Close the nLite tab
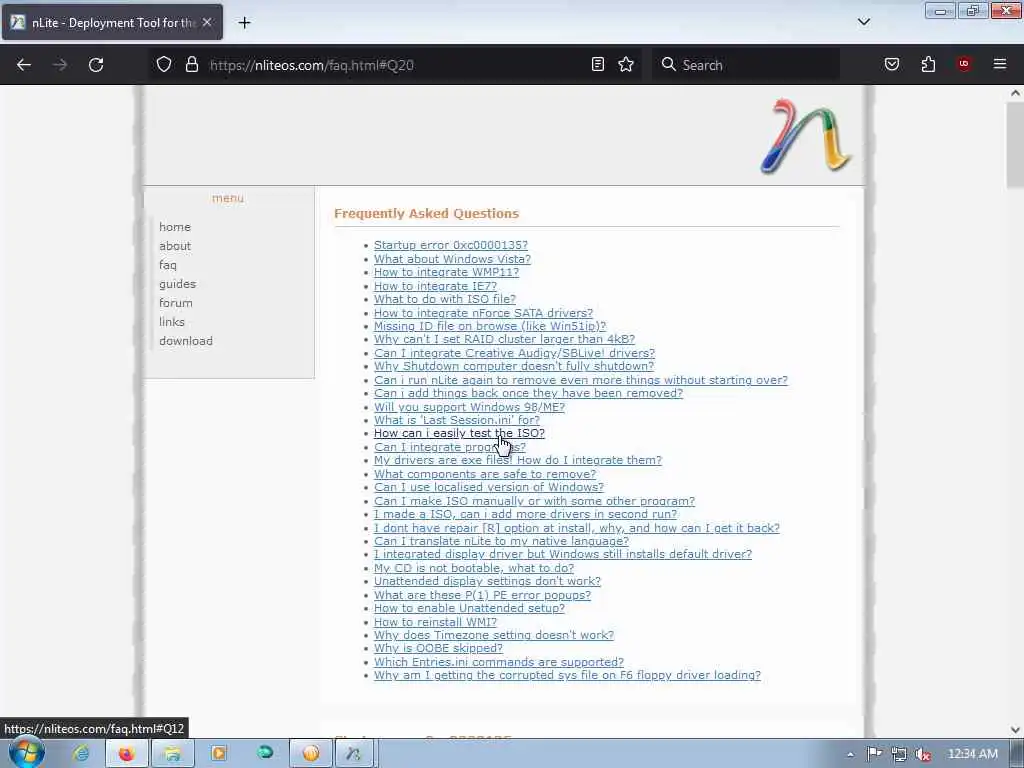The height and width of the screenshot is (768, 1024). (x=207, y=22)
